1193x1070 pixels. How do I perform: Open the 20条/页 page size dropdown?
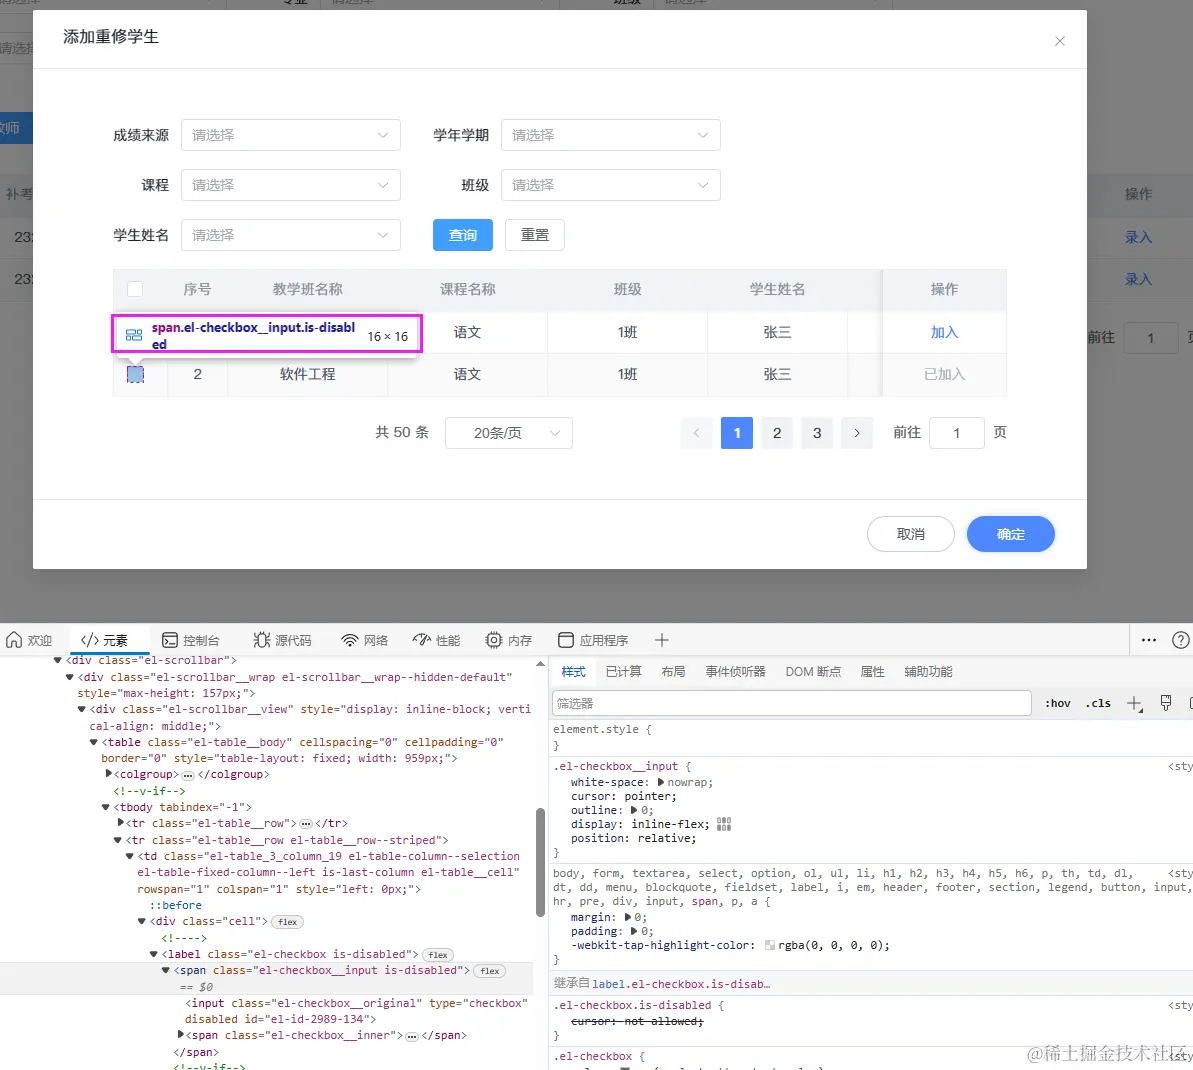[x=508, y=433]
